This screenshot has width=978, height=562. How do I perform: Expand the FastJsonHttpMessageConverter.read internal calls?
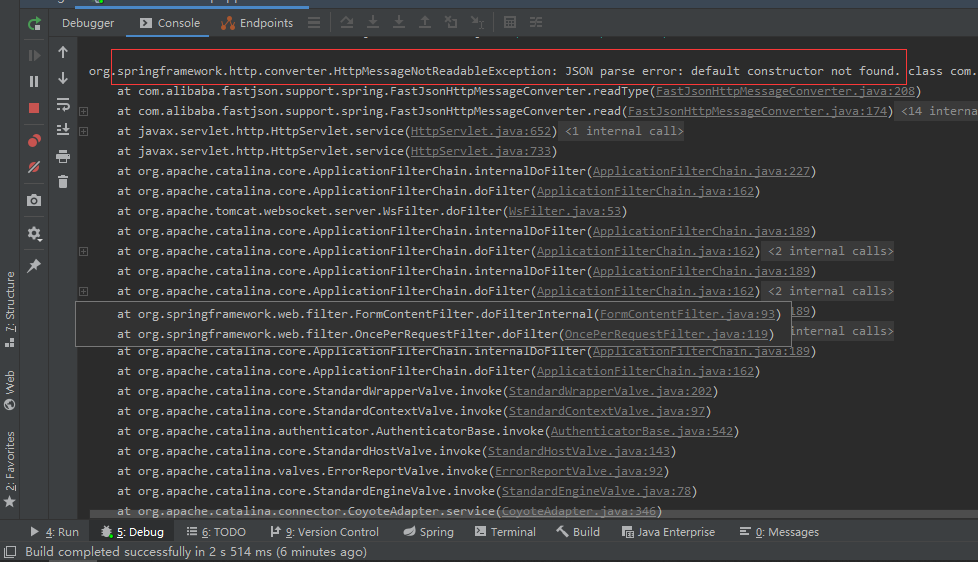point(84,112)
